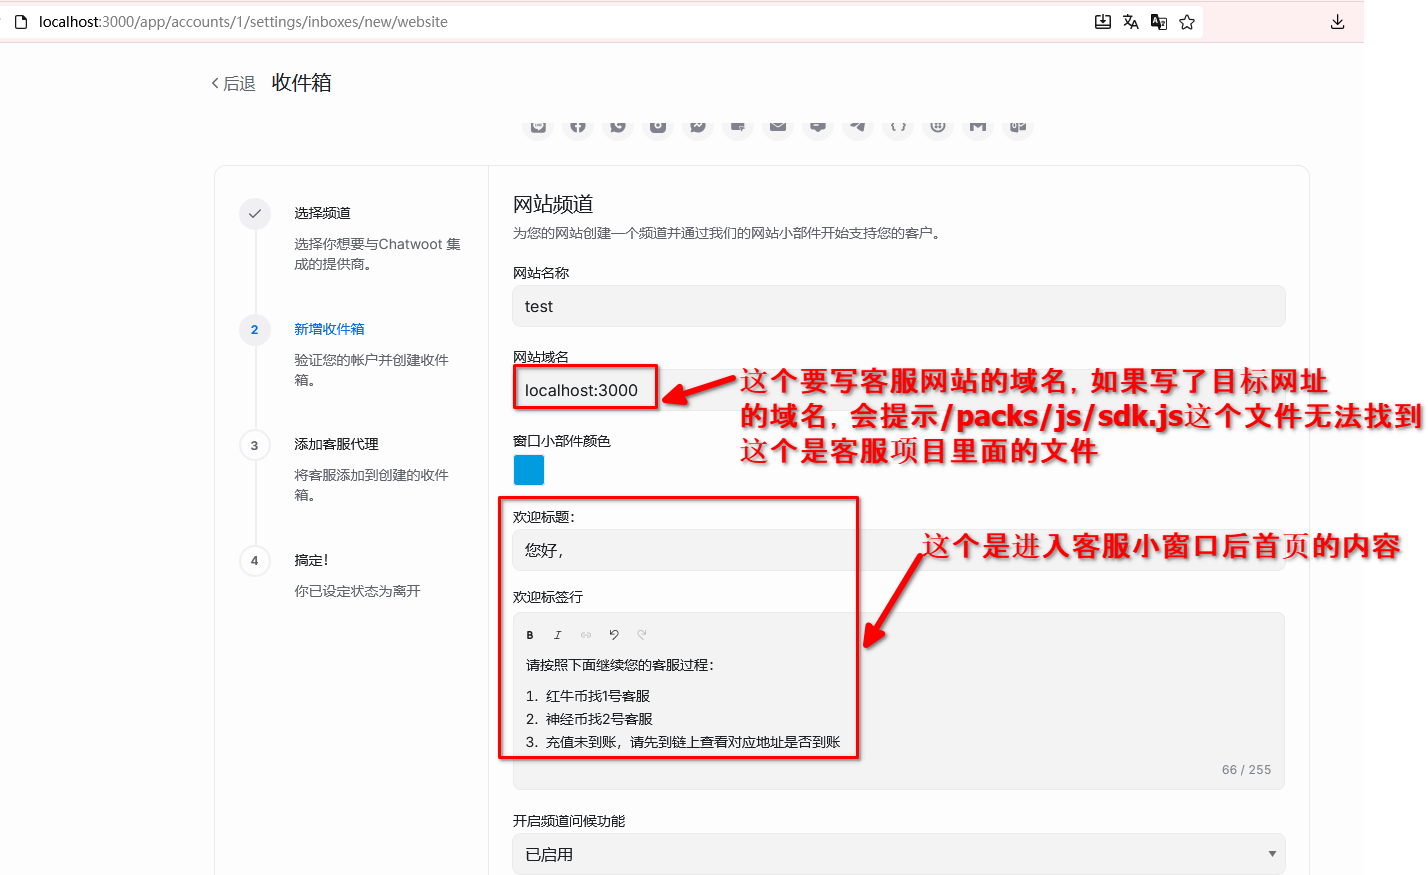Click the website domain field showing localhost:3000
The height and width of the screenshot is (875, 1428).
pyautogui.click(x=585, y=390)
